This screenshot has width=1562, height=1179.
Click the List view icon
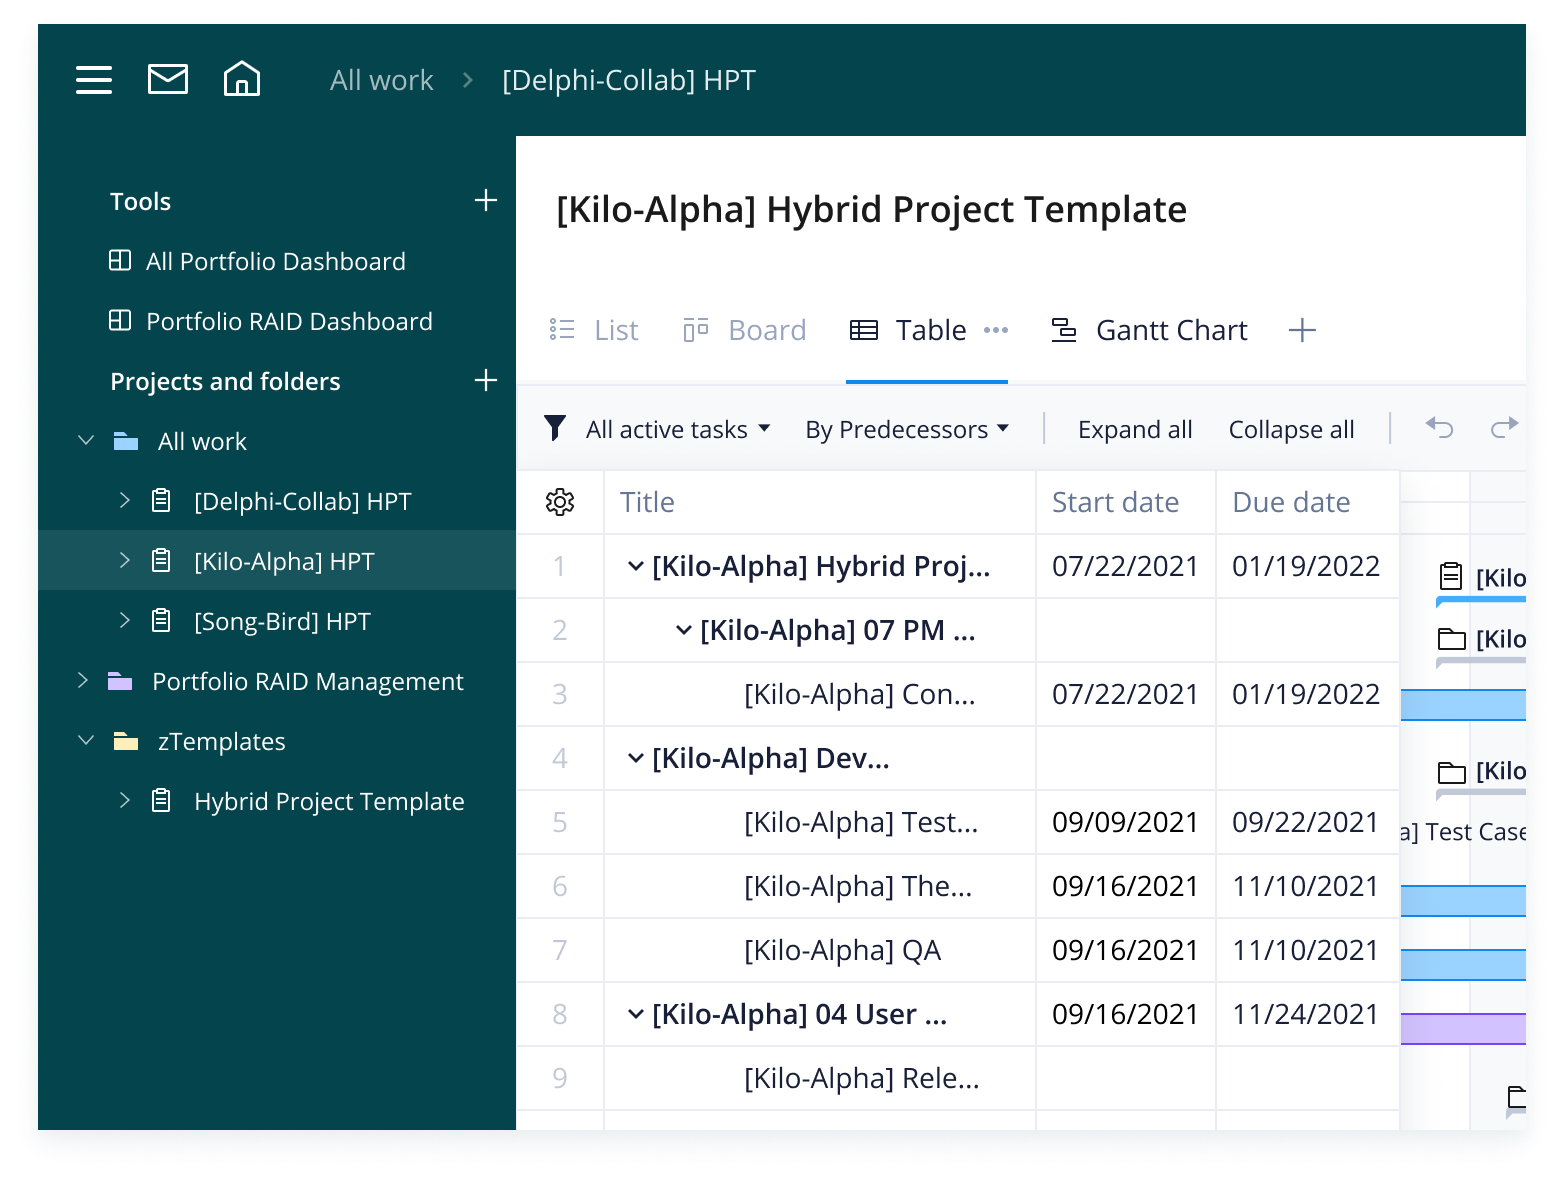pos(562,330)
